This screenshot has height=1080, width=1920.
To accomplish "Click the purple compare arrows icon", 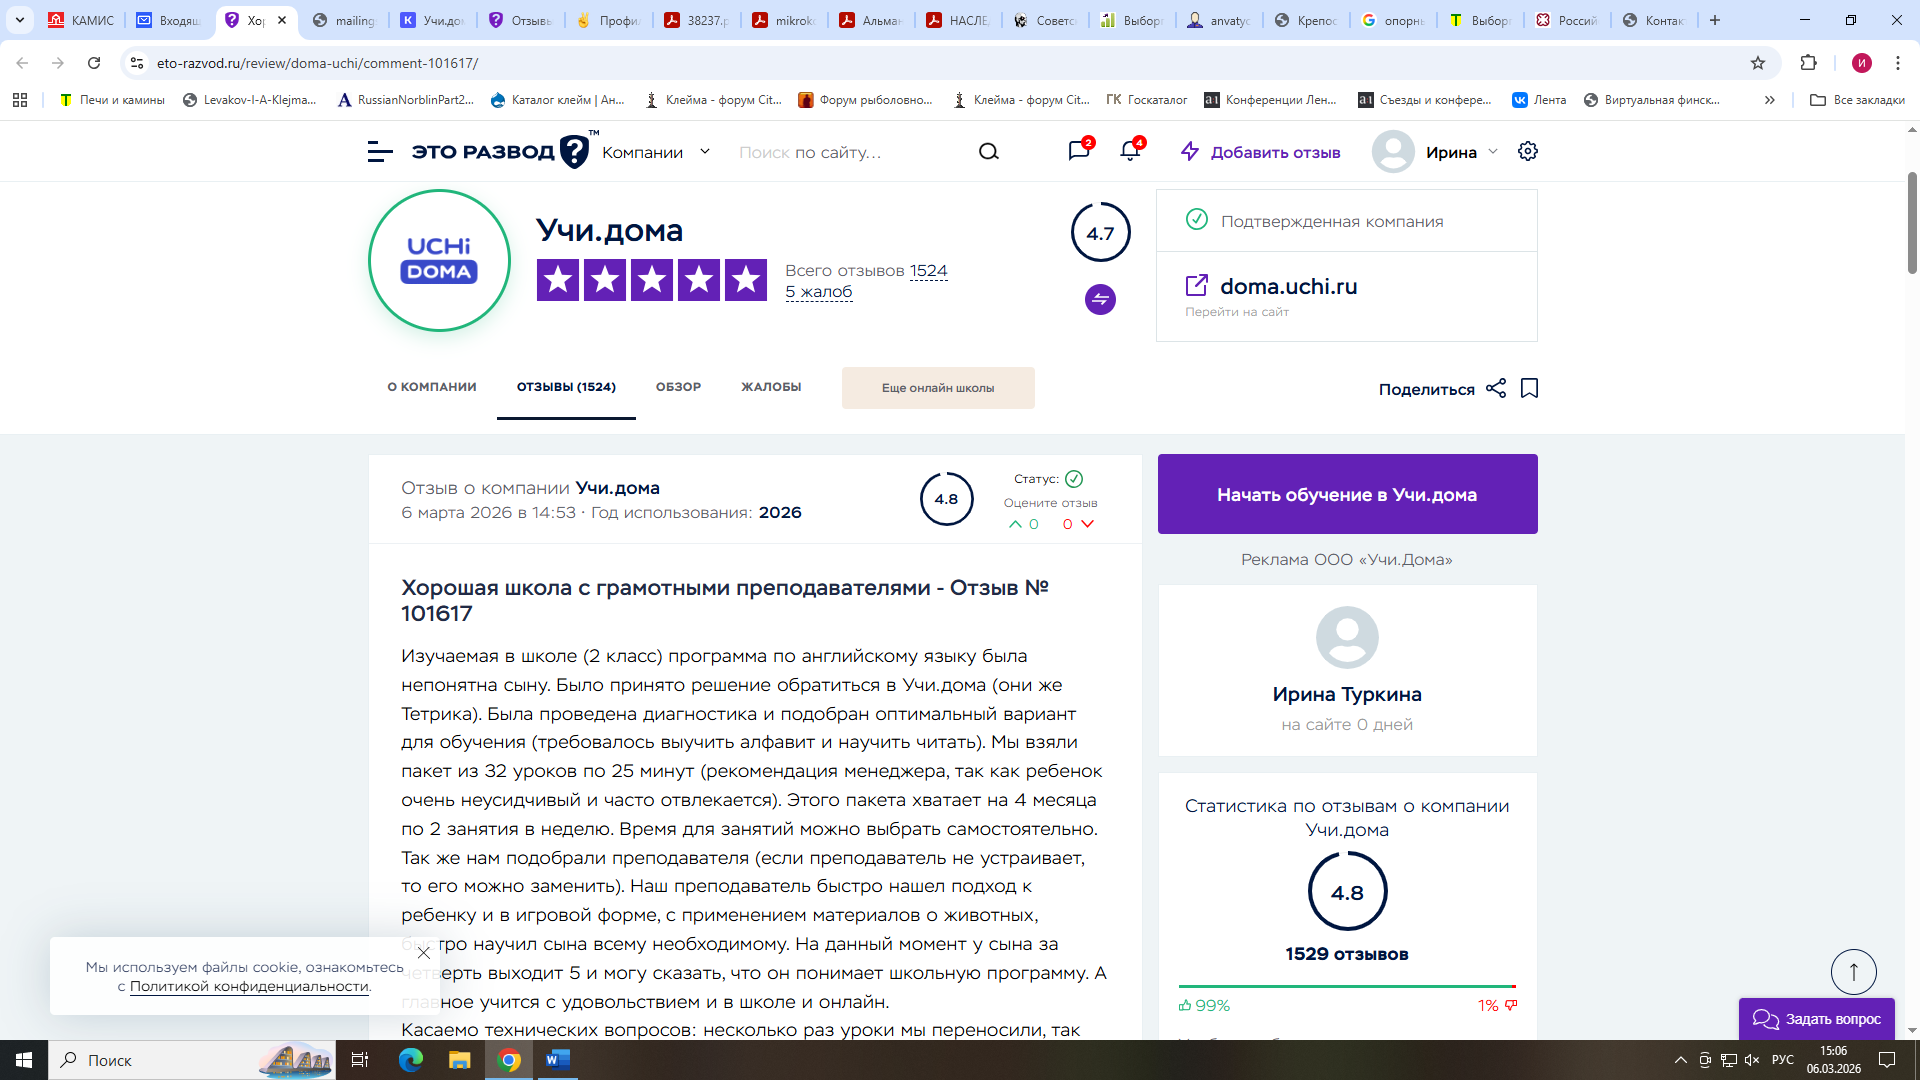I will (x=1100, y=299).
